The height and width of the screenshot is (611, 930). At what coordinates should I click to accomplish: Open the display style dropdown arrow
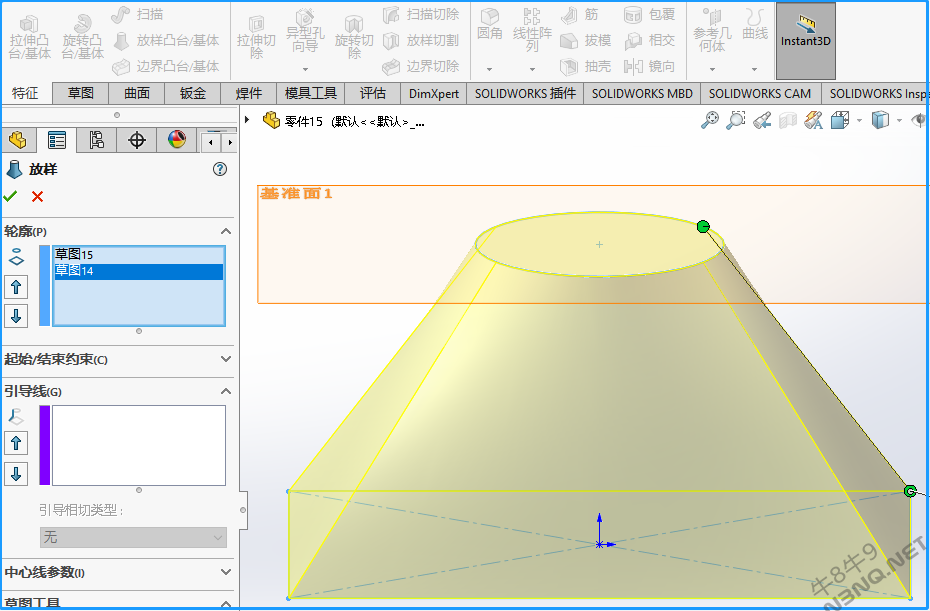click(x=899, y=120)
